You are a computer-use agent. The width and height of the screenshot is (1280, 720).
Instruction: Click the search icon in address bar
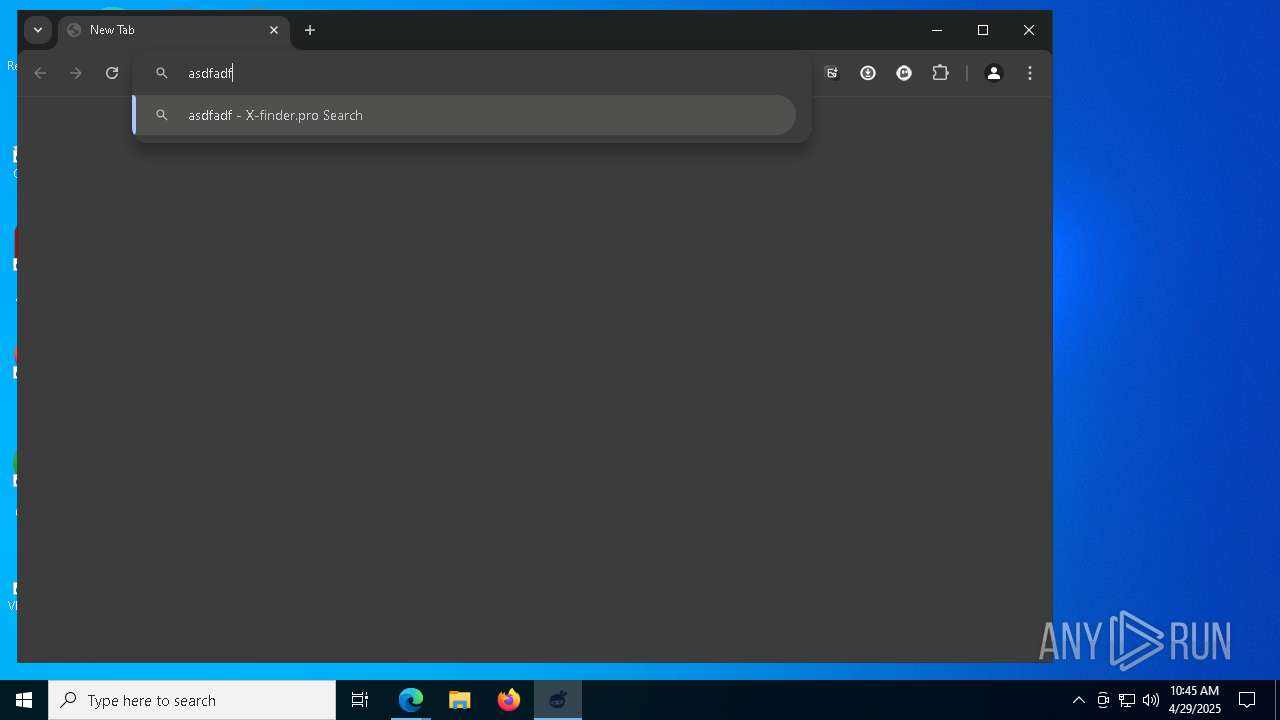[x=162, y=73]
